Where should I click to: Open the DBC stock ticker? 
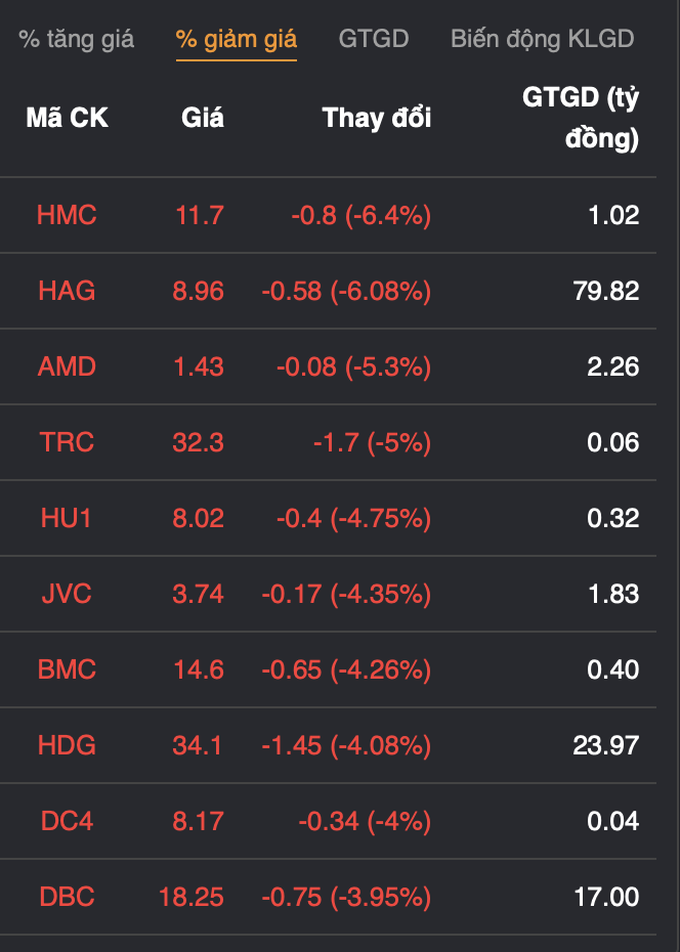[x=67, y=897]
